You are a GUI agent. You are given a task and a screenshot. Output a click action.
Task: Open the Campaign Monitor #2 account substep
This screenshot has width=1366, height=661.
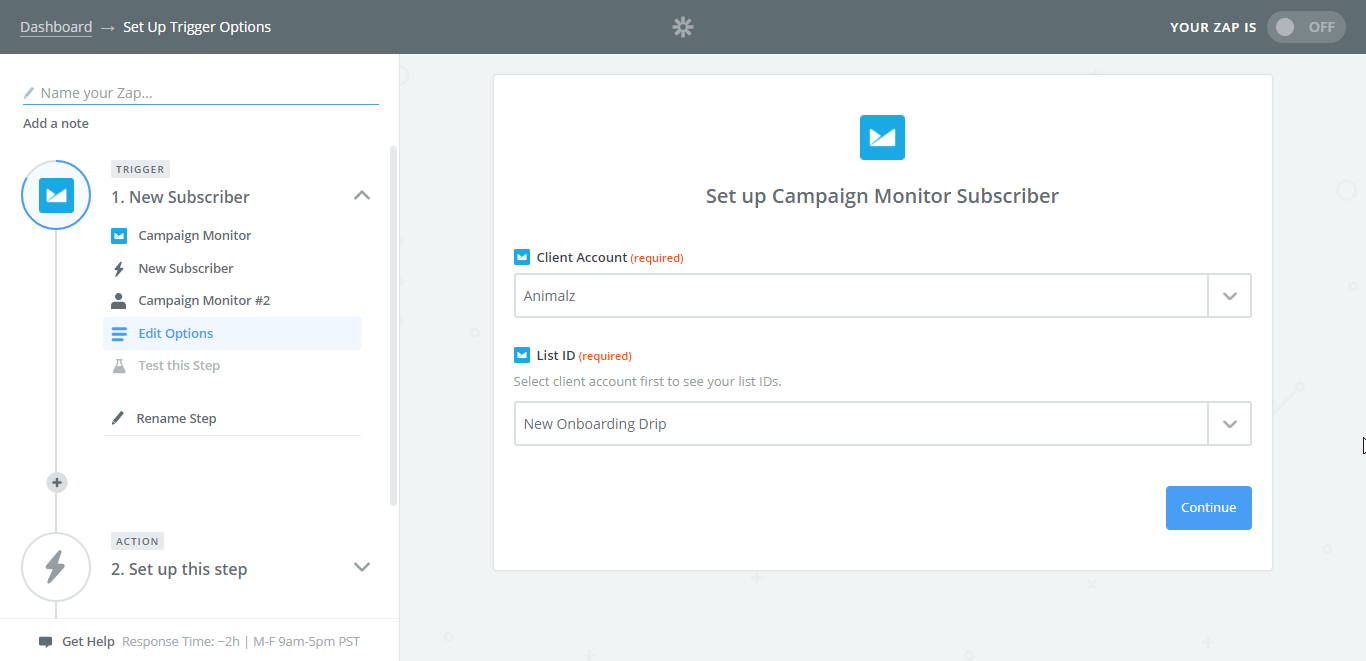click(x=204, y=300)
